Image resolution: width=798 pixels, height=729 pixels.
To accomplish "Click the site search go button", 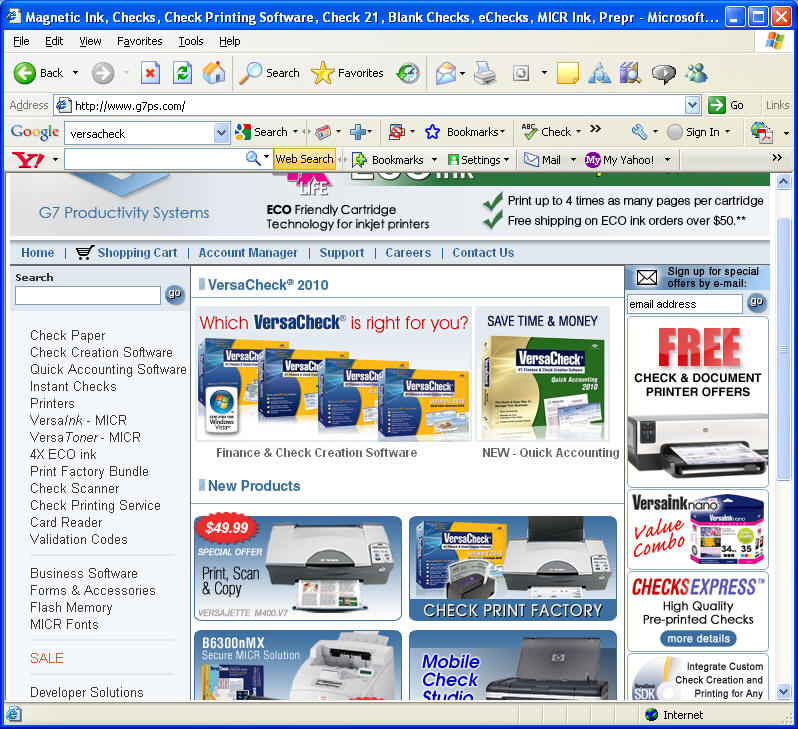I will 174,294.
